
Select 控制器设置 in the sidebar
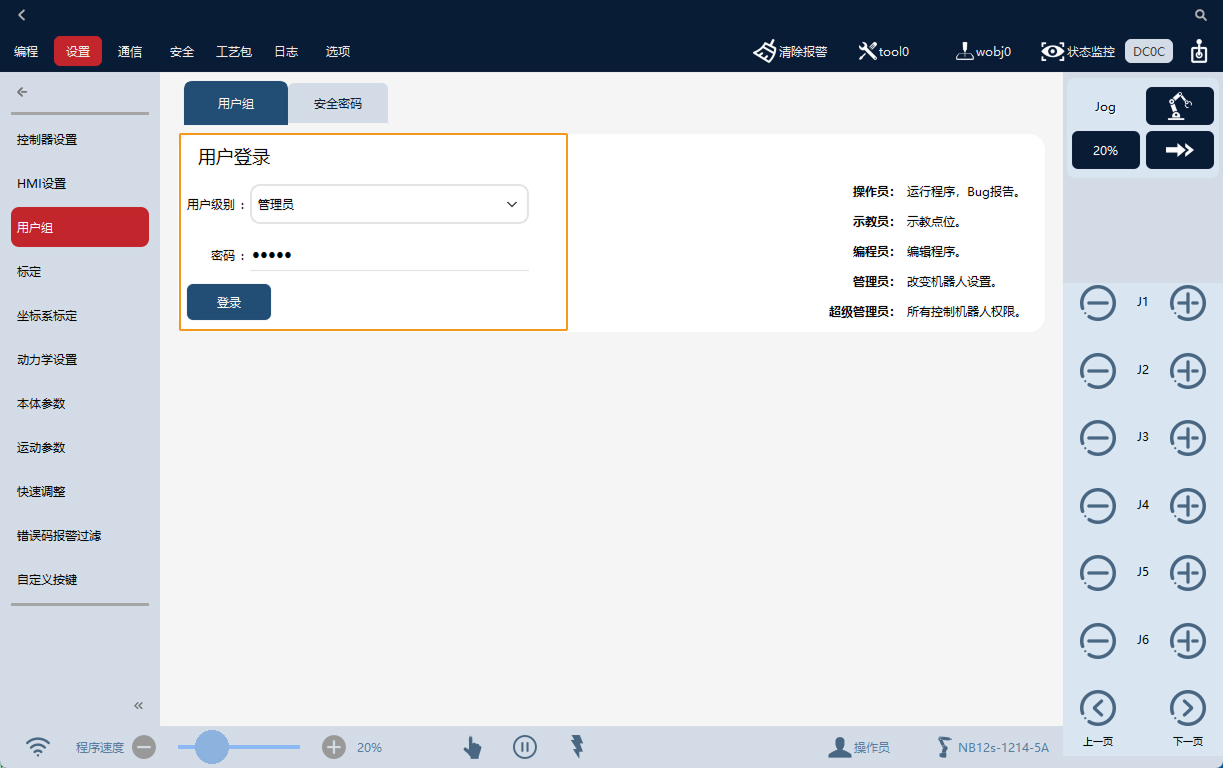pos(80,140)
